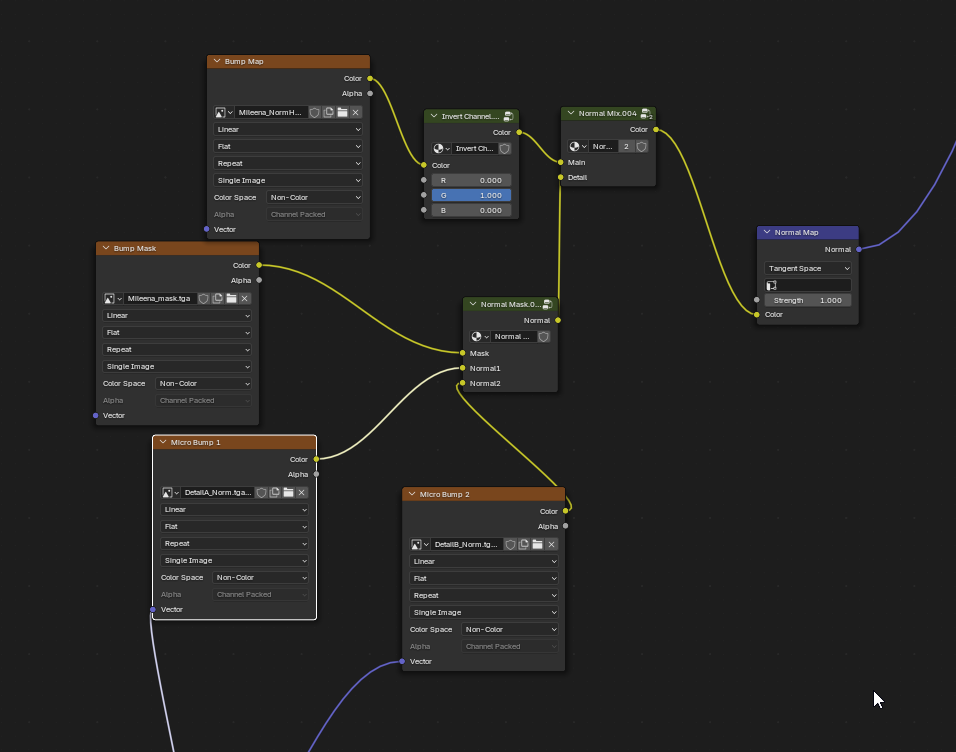Collapse the Micro Bump 1 node
This screenshot has height=752, width=956.
click(x=163, y=442)
